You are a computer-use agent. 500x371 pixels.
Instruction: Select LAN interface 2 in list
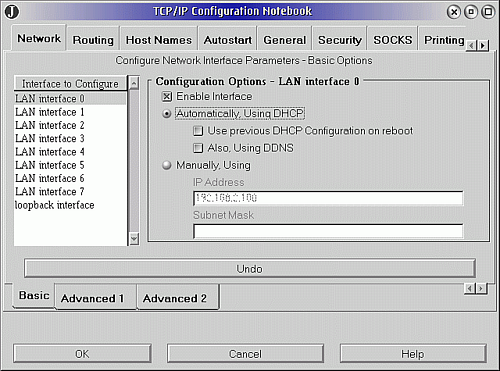70,125
